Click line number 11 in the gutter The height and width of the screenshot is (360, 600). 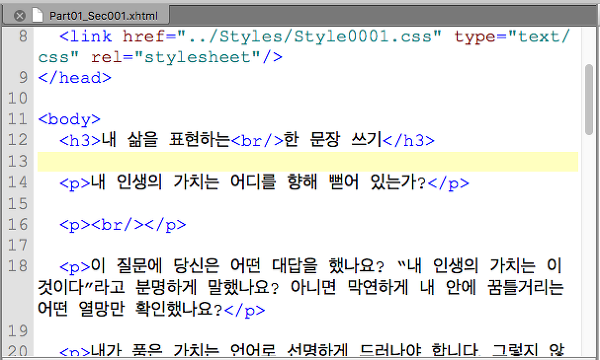(18, 119)
